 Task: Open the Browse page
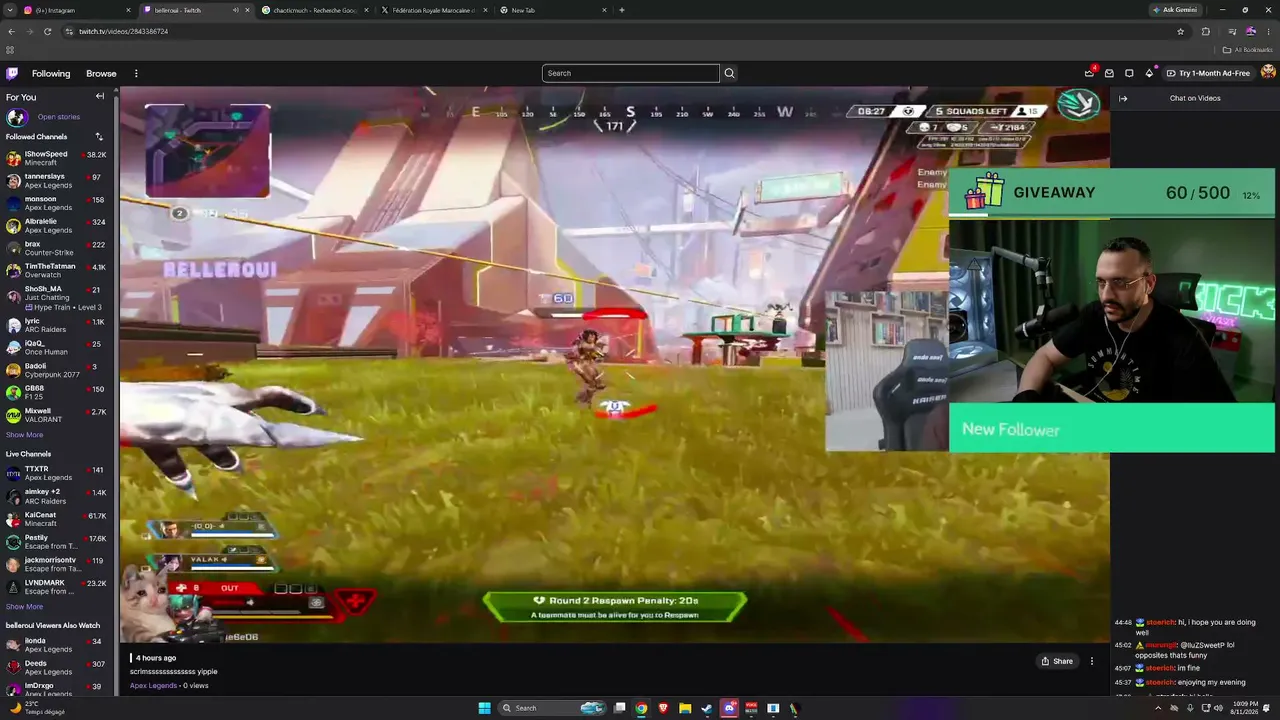101,73
